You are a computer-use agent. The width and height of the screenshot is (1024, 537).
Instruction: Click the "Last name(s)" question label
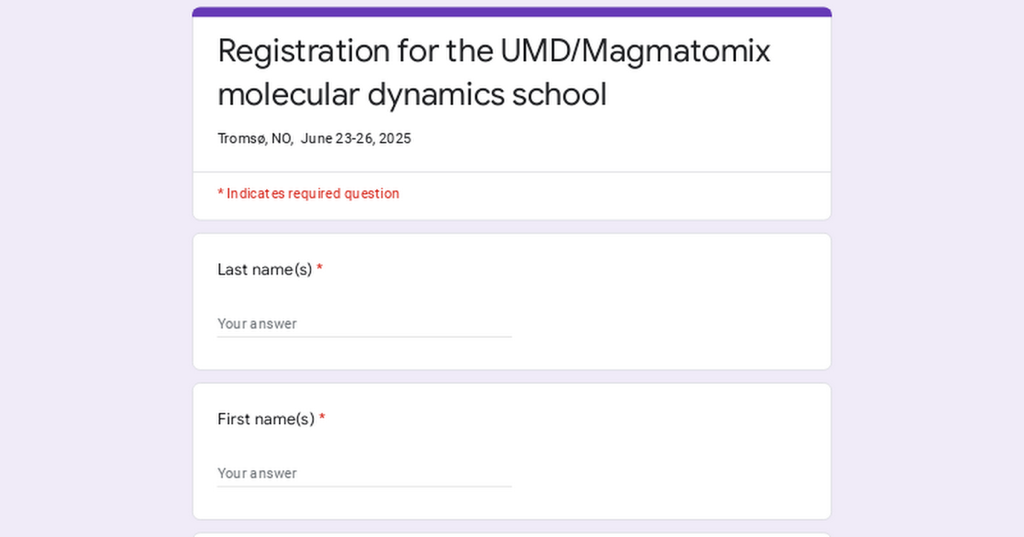265,270
